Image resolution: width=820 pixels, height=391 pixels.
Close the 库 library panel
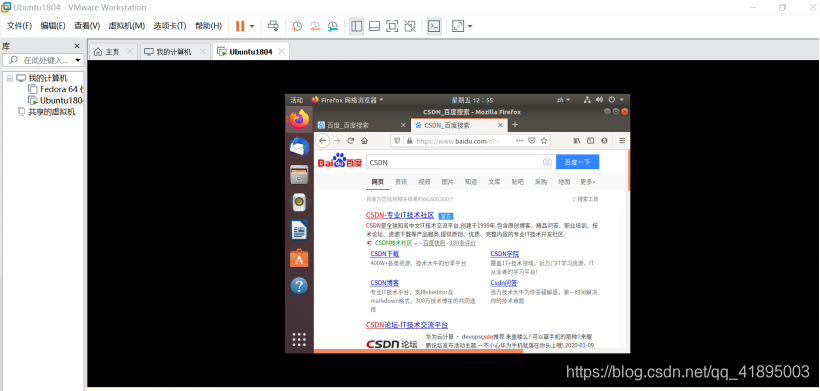tap(77, 46)
